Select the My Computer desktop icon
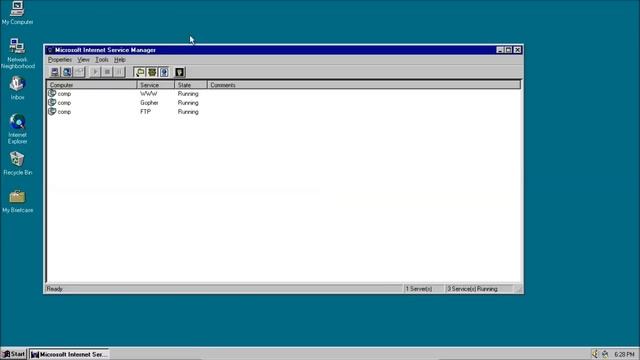 [x=17, y=13]
